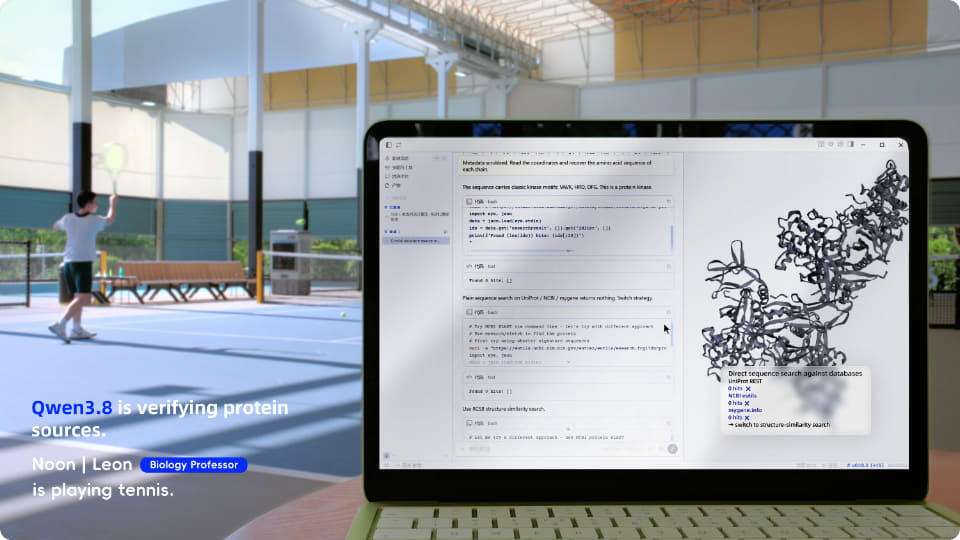960x540 pixels.
Task: Click the vertical scrollbar of first code block
Action: tap(672, 237)
